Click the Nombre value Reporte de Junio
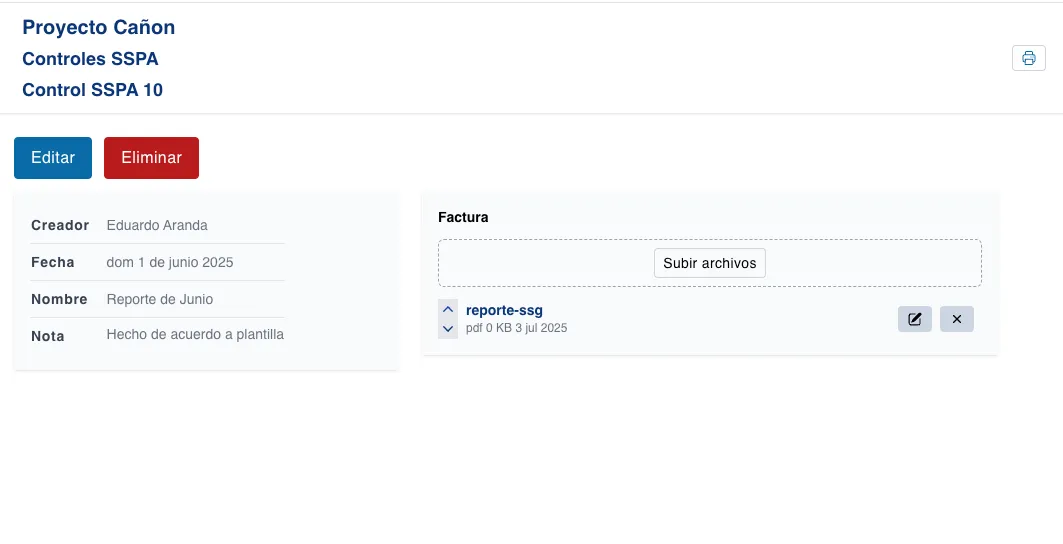The image size is (1063, 544). pyautogui.click(x=160, y=299)
